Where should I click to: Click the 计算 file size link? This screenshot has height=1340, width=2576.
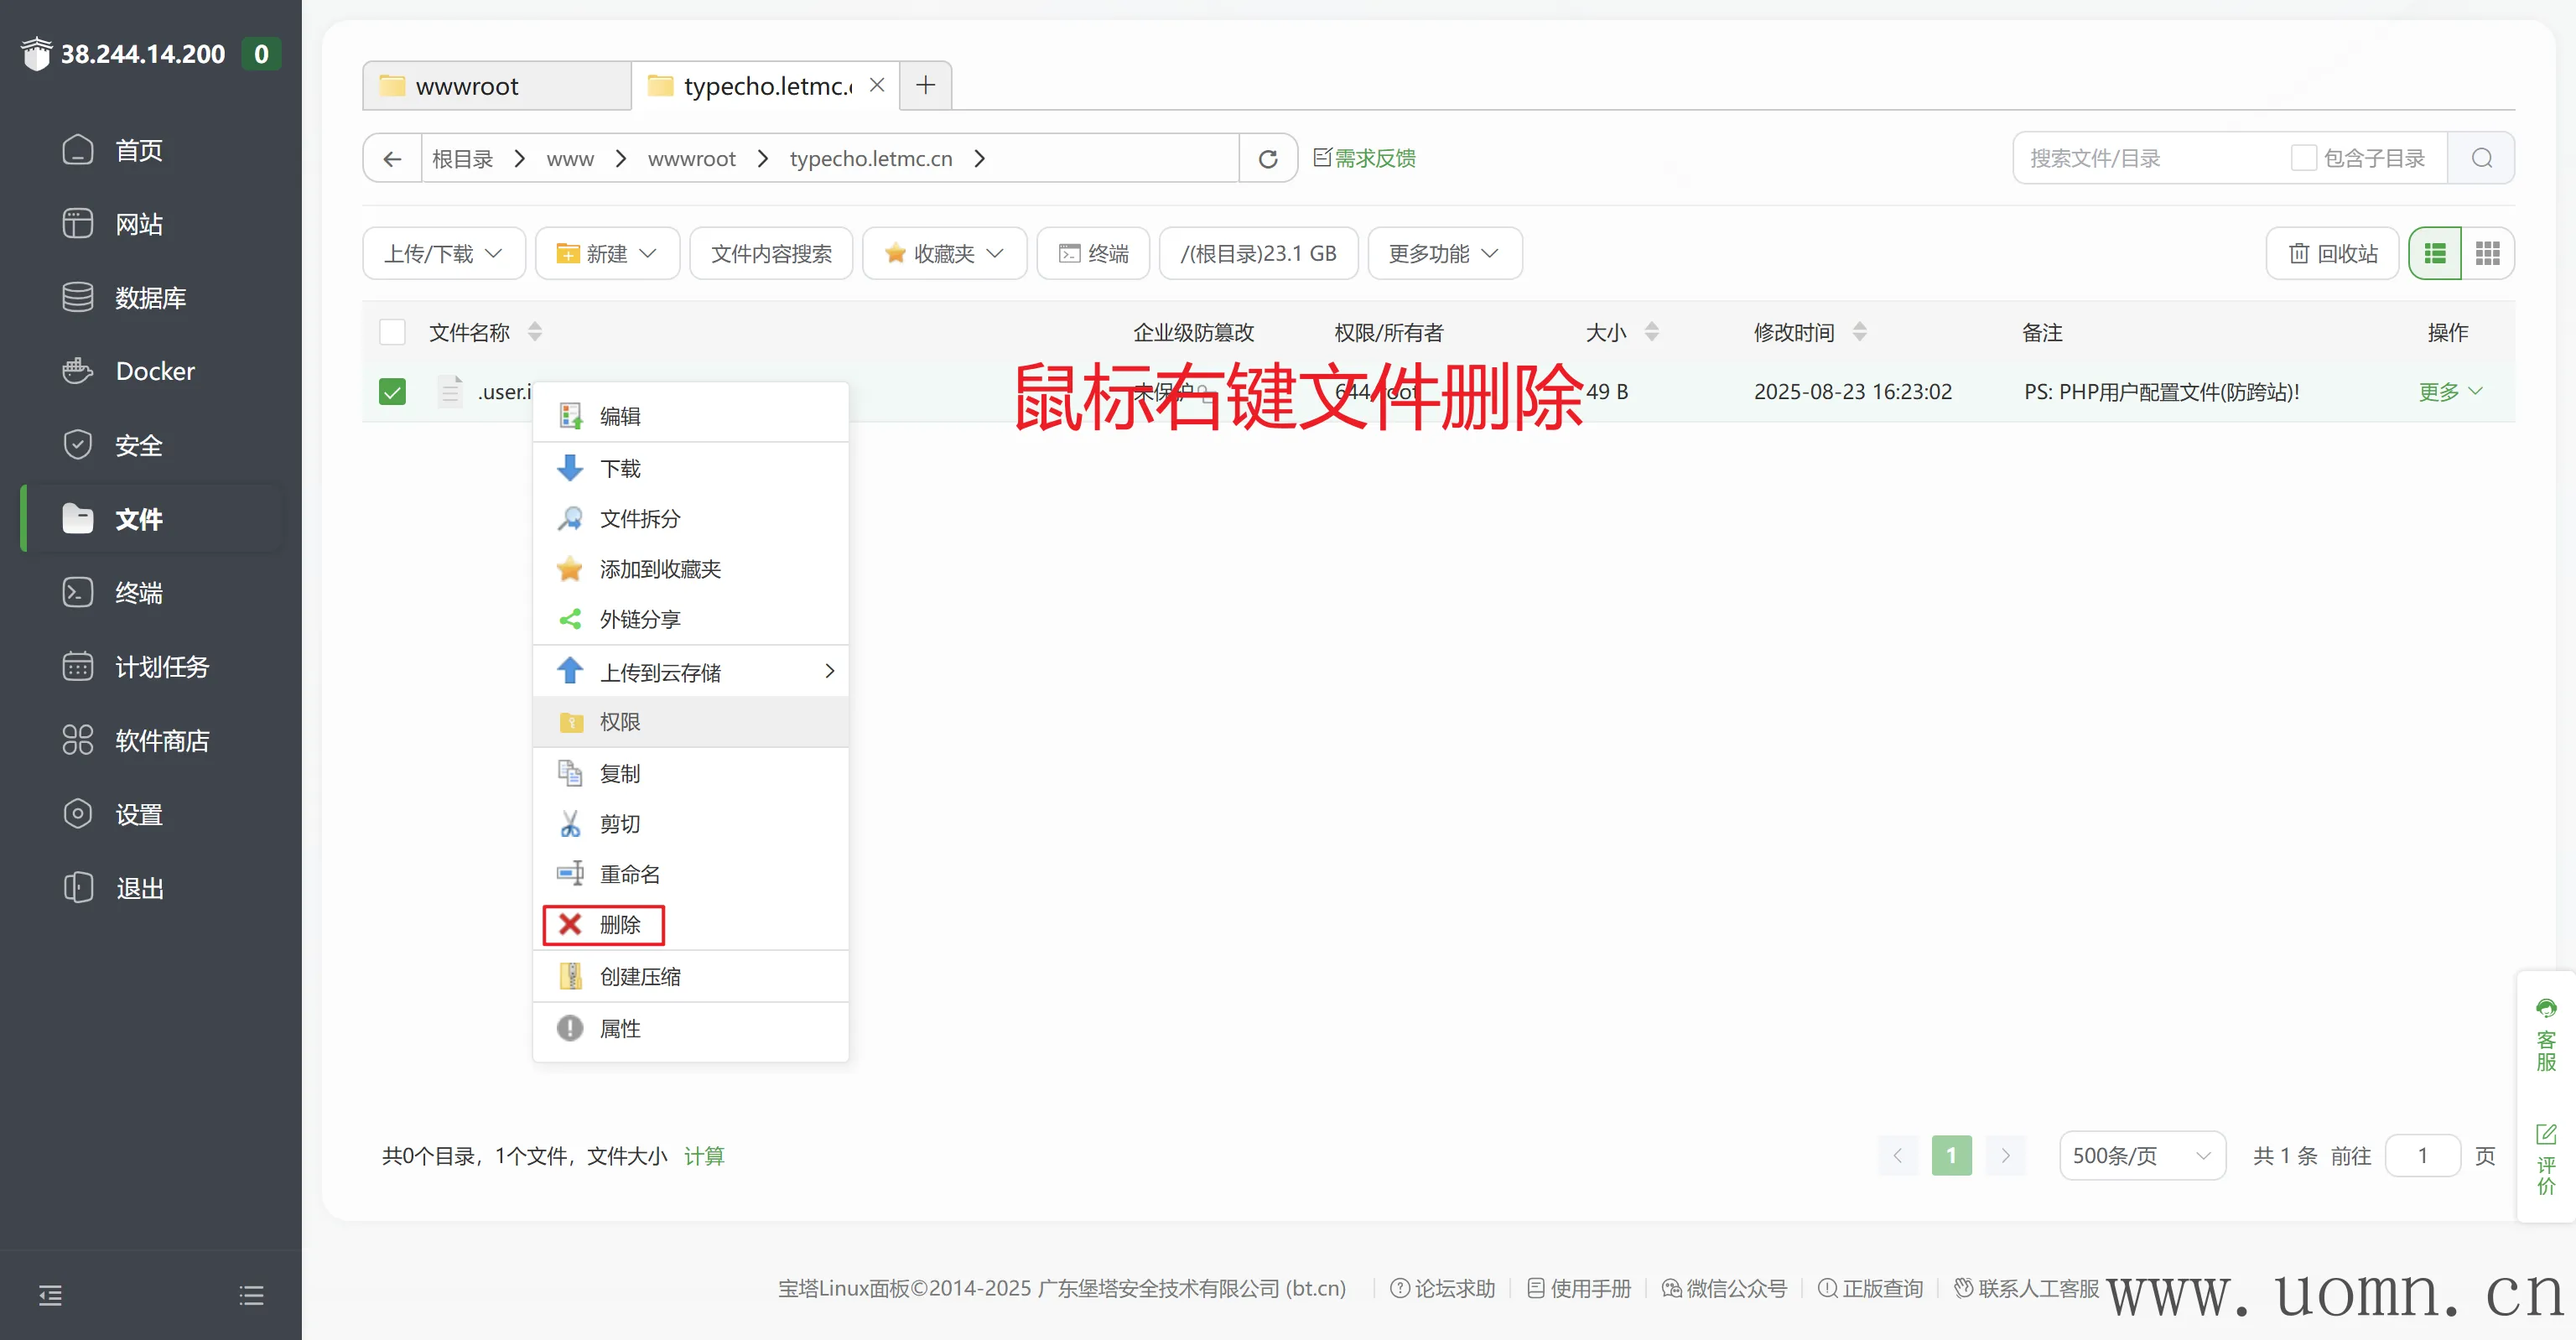click(704, 1156)
